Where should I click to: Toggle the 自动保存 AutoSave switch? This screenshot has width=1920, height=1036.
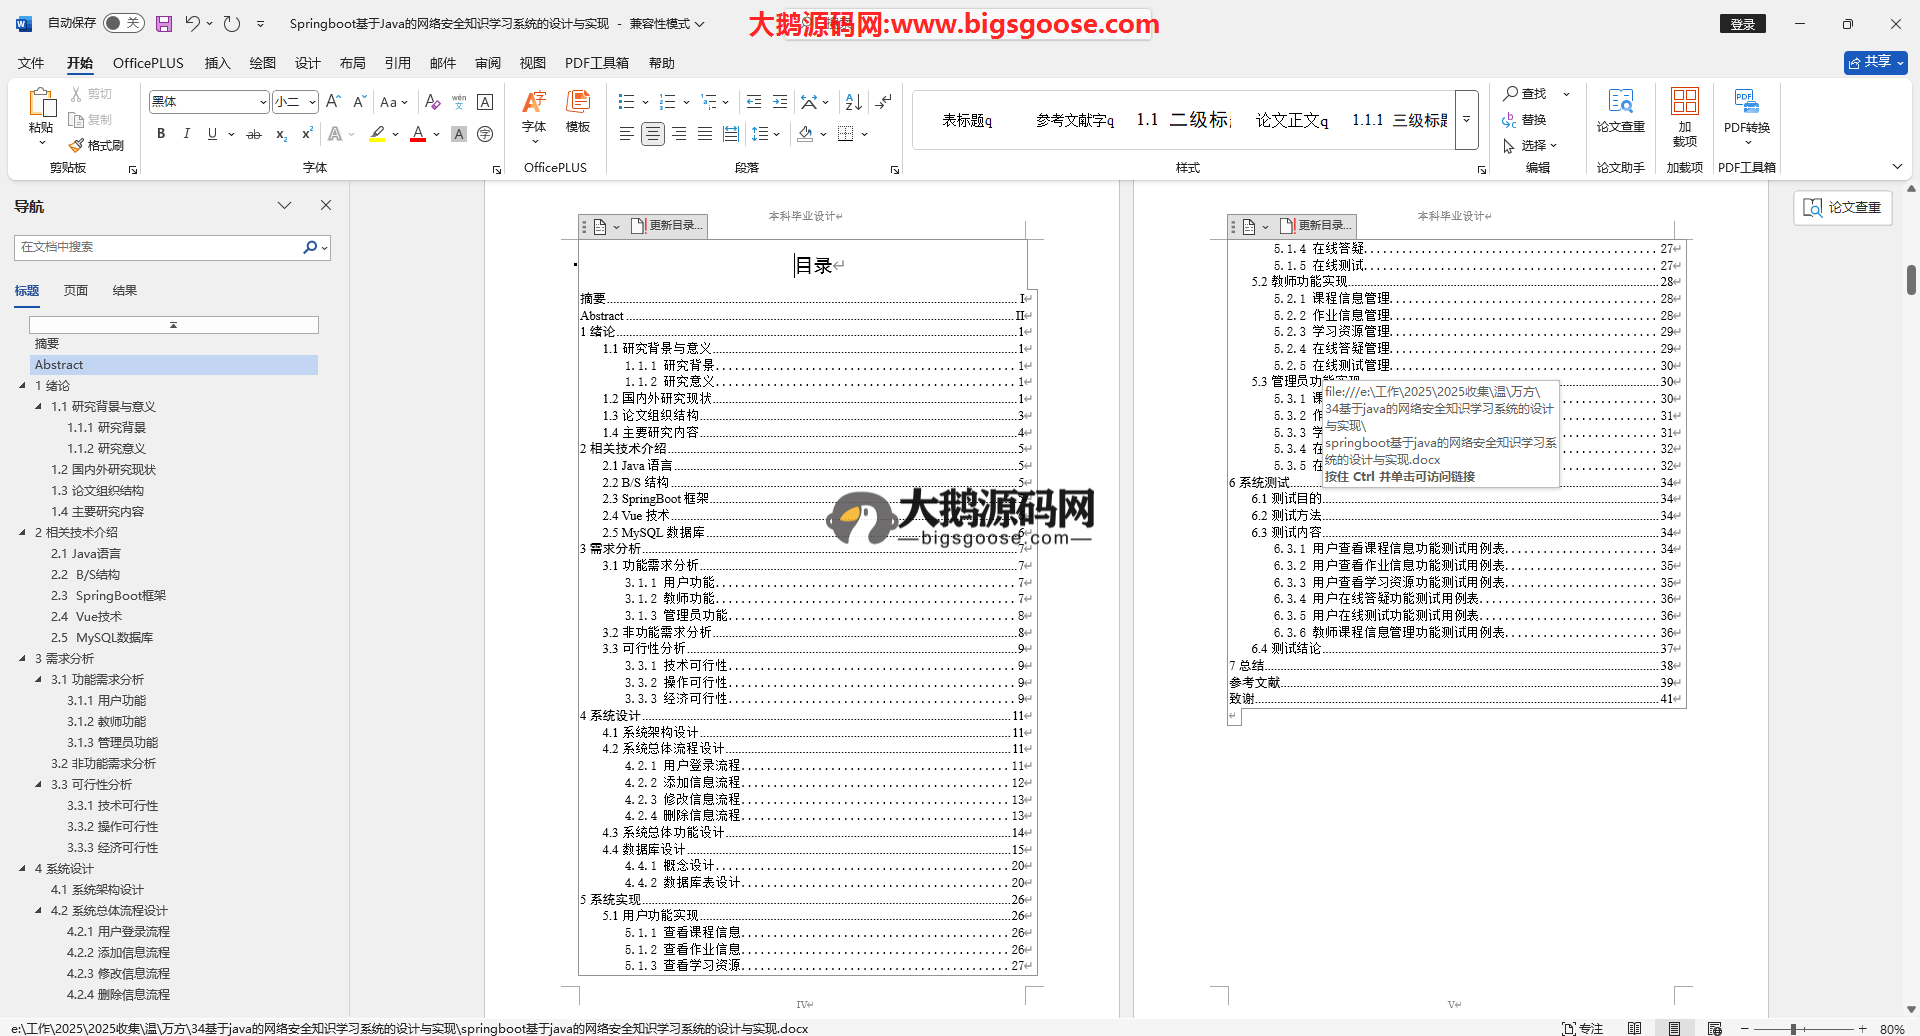123,23
